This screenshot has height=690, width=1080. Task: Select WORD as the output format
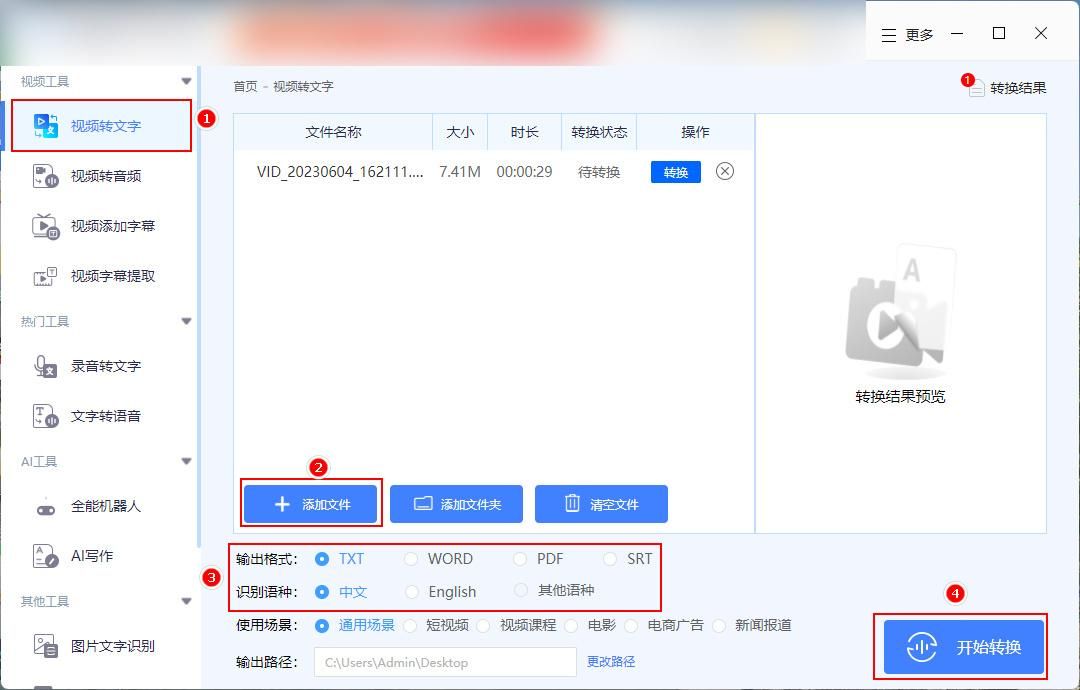pyautogui.click(x=411, y=559)
